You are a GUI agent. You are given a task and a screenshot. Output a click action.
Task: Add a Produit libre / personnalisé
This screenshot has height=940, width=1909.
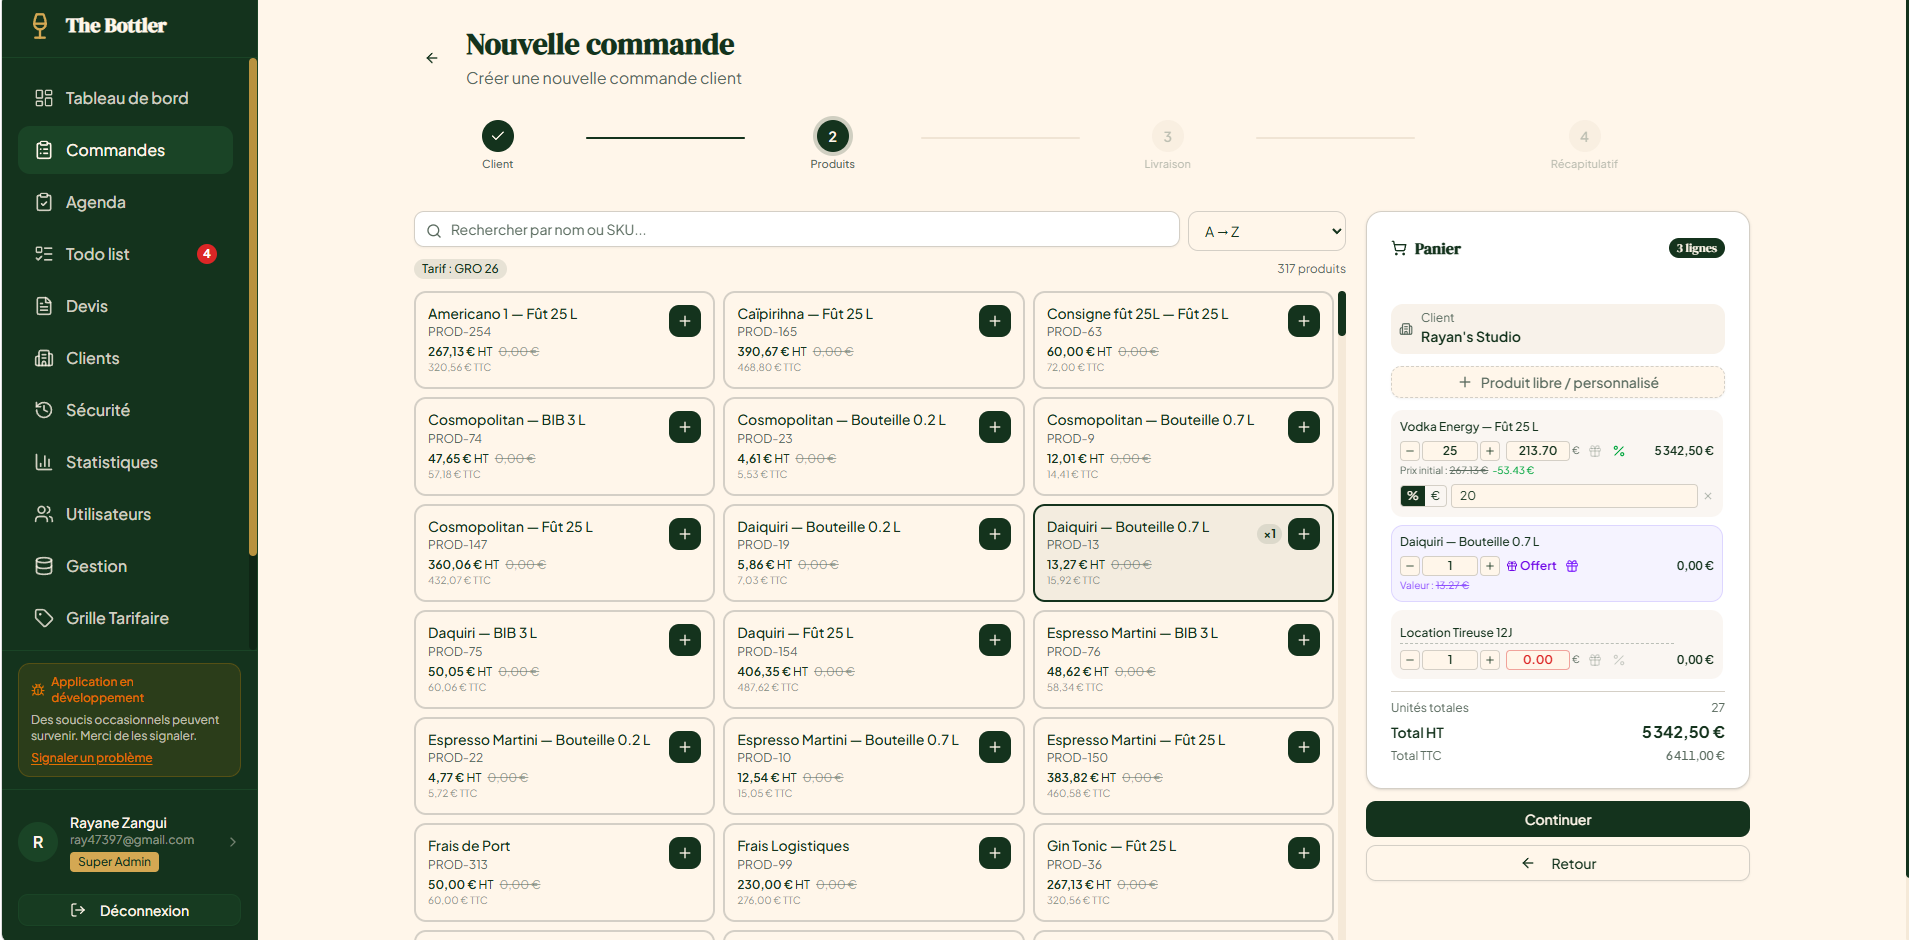pyautogui.click(x=1558, y=383)
